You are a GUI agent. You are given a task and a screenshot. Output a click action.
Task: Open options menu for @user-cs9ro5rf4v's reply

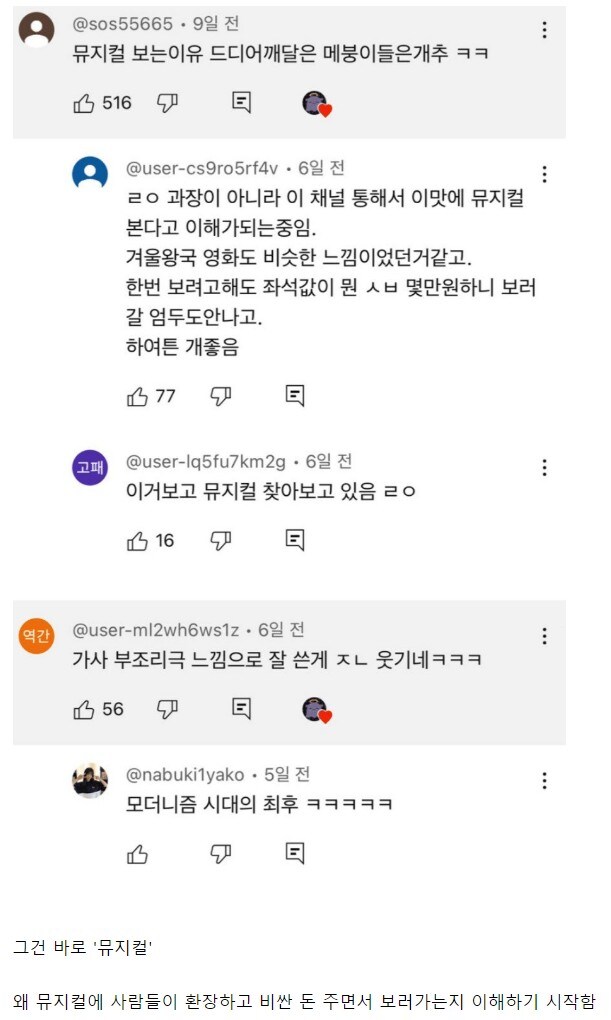pyautogui.click(x=543, y=172)
